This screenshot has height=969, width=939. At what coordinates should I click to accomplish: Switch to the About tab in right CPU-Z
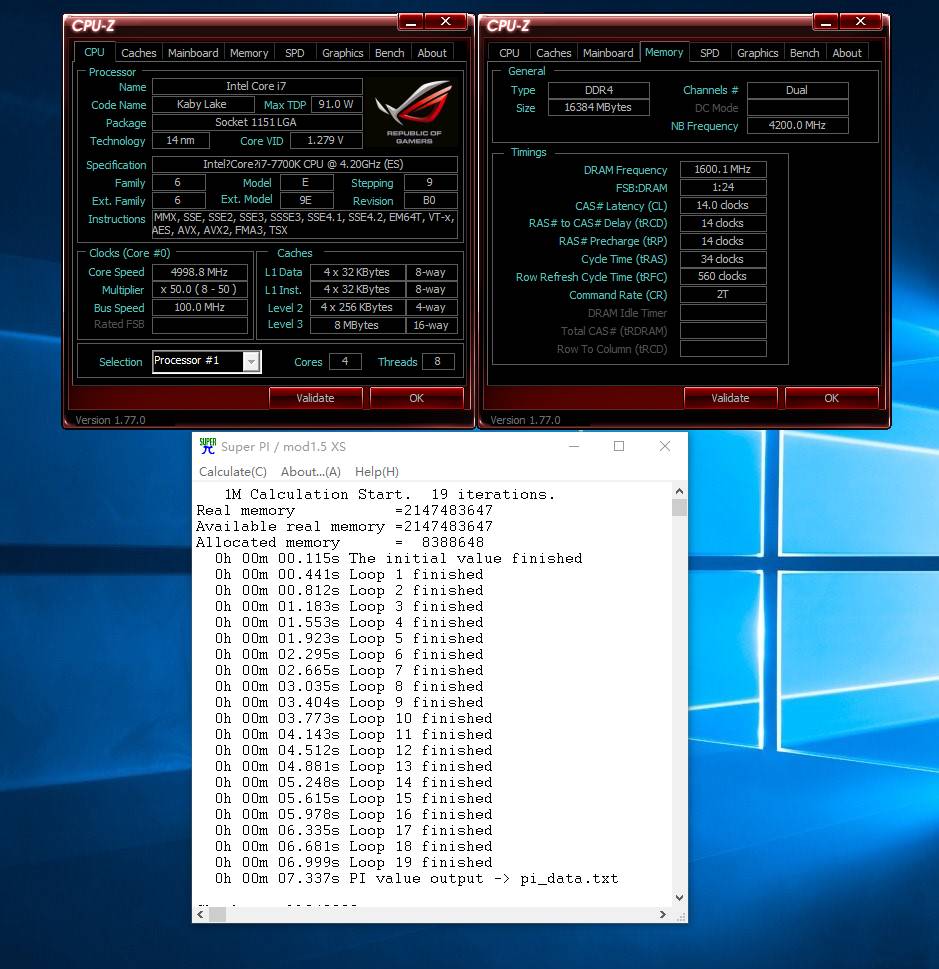[x=846, y=52]
